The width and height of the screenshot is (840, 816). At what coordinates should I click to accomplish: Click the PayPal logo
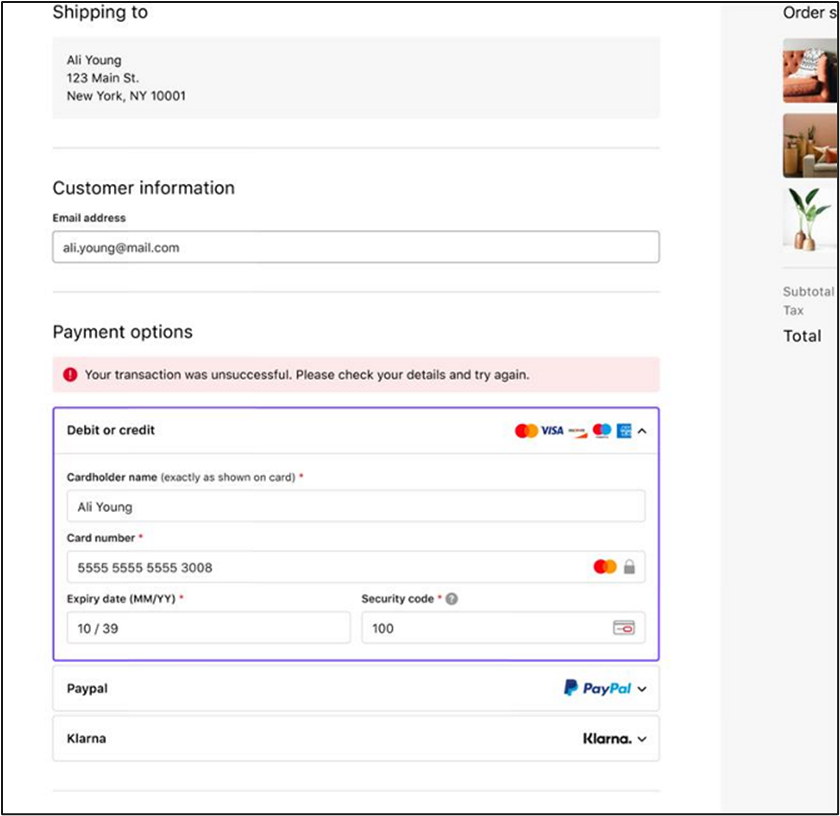[597, 688]
